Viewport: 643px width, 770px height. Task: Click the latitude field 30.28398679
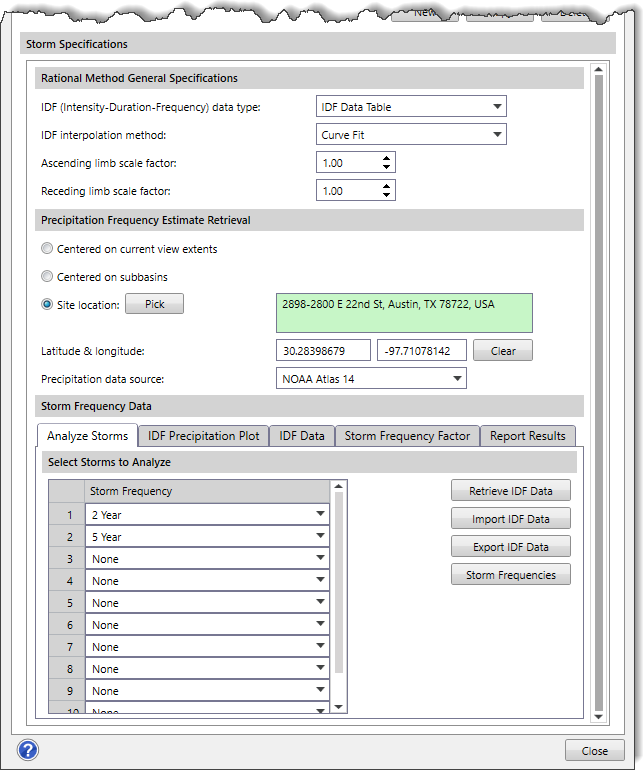[x=323, y=351]
